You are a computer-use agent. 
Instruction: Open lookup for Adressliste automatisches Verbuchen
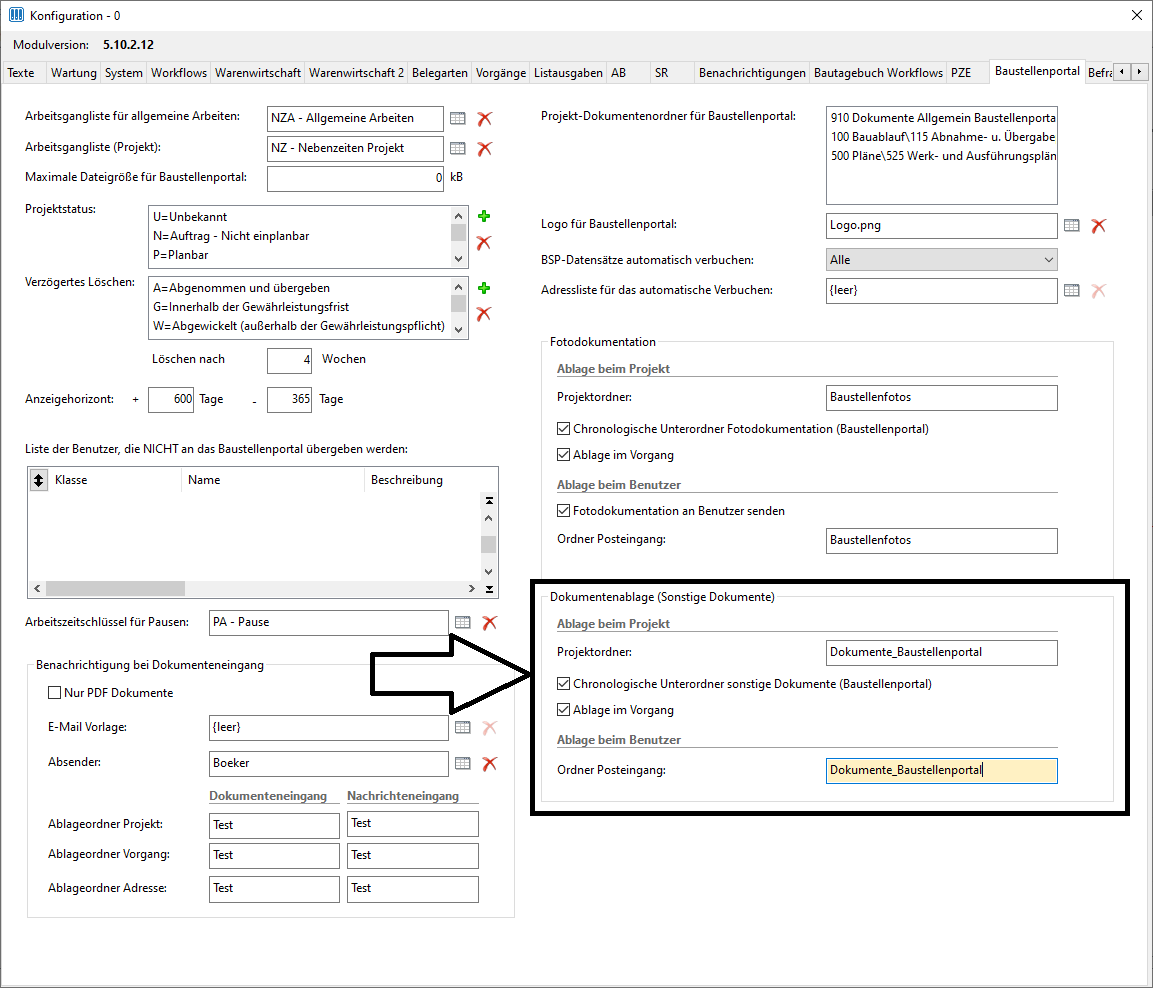(x=1072, y=290)
